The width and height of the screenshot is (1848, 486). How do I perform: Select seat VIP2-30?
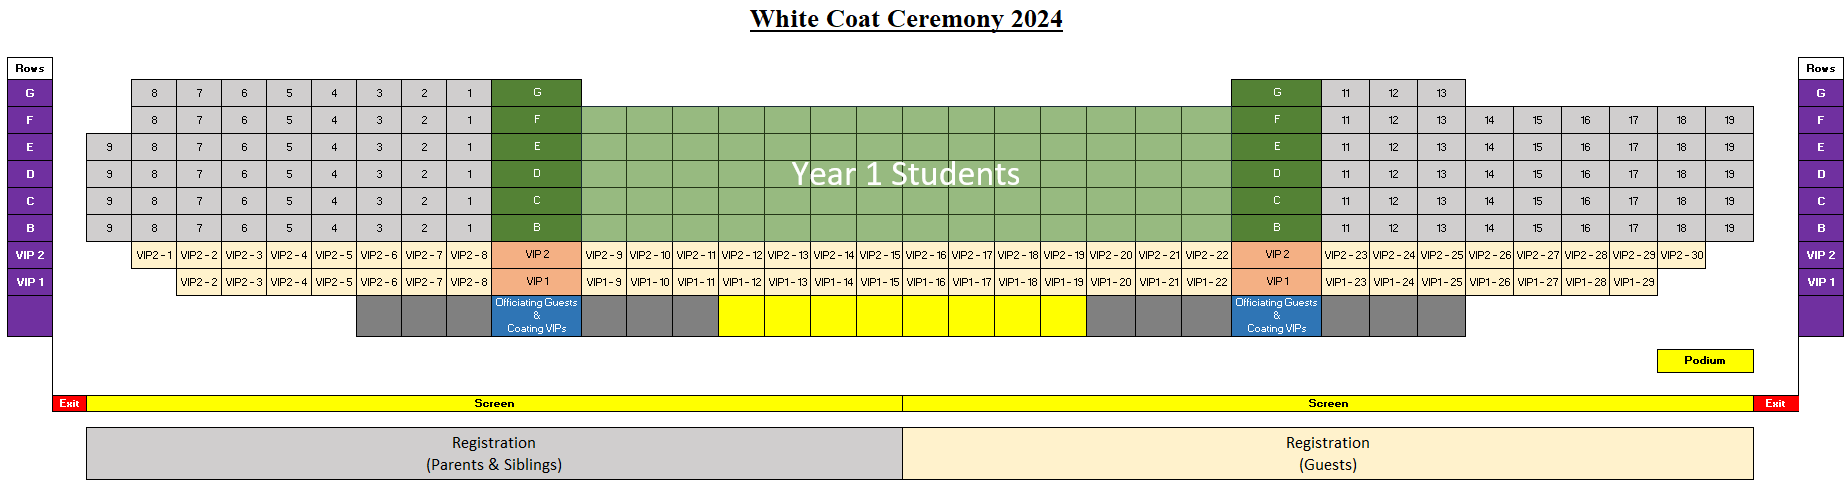1682,255
